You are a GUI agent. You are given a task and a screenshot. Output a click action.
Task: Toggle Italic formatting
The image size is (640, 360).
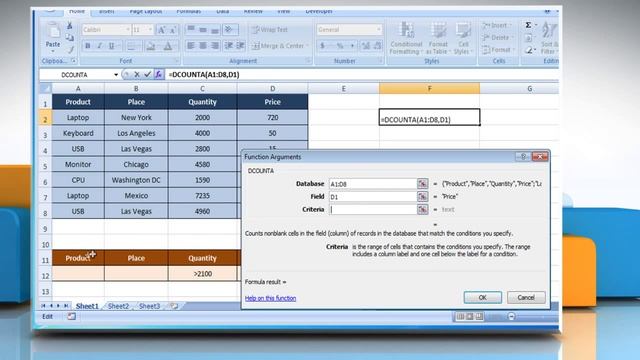tap(99, 46)
